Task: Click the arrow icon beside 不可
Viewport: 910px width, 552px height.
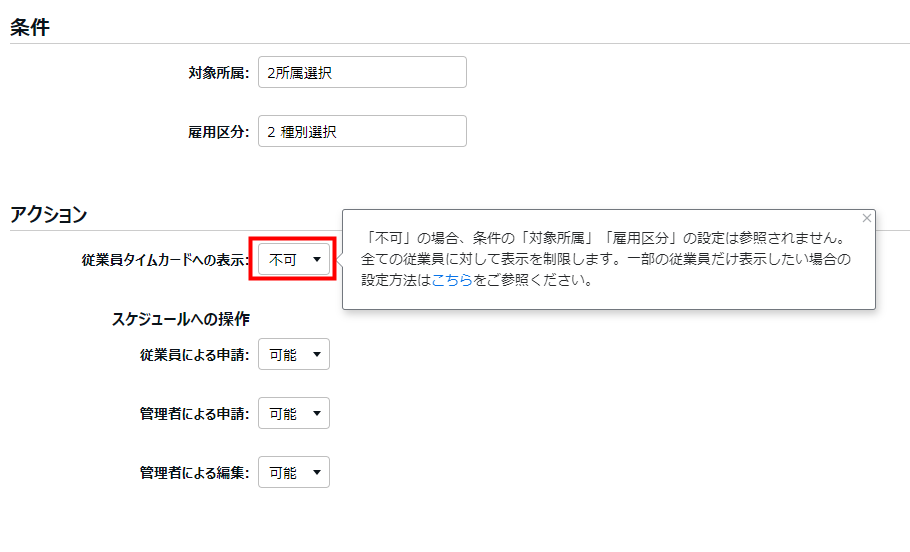Action: pyautogui.click(x=317, y=260)
